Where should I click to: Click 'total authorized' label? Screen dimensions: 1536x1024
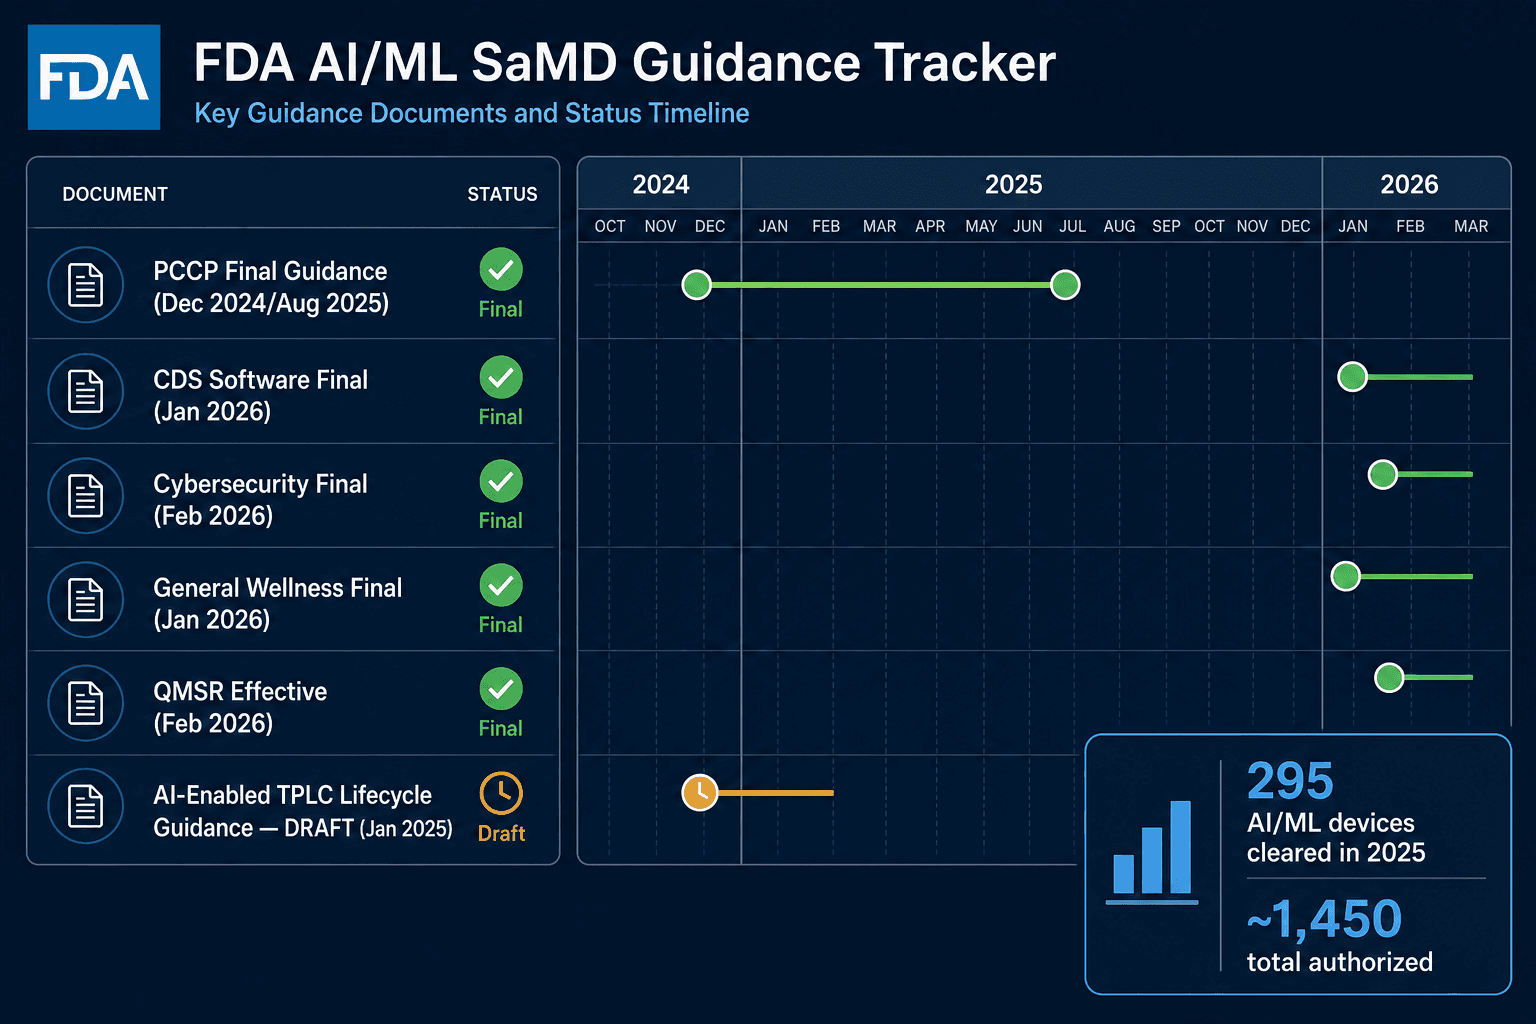1340,962
